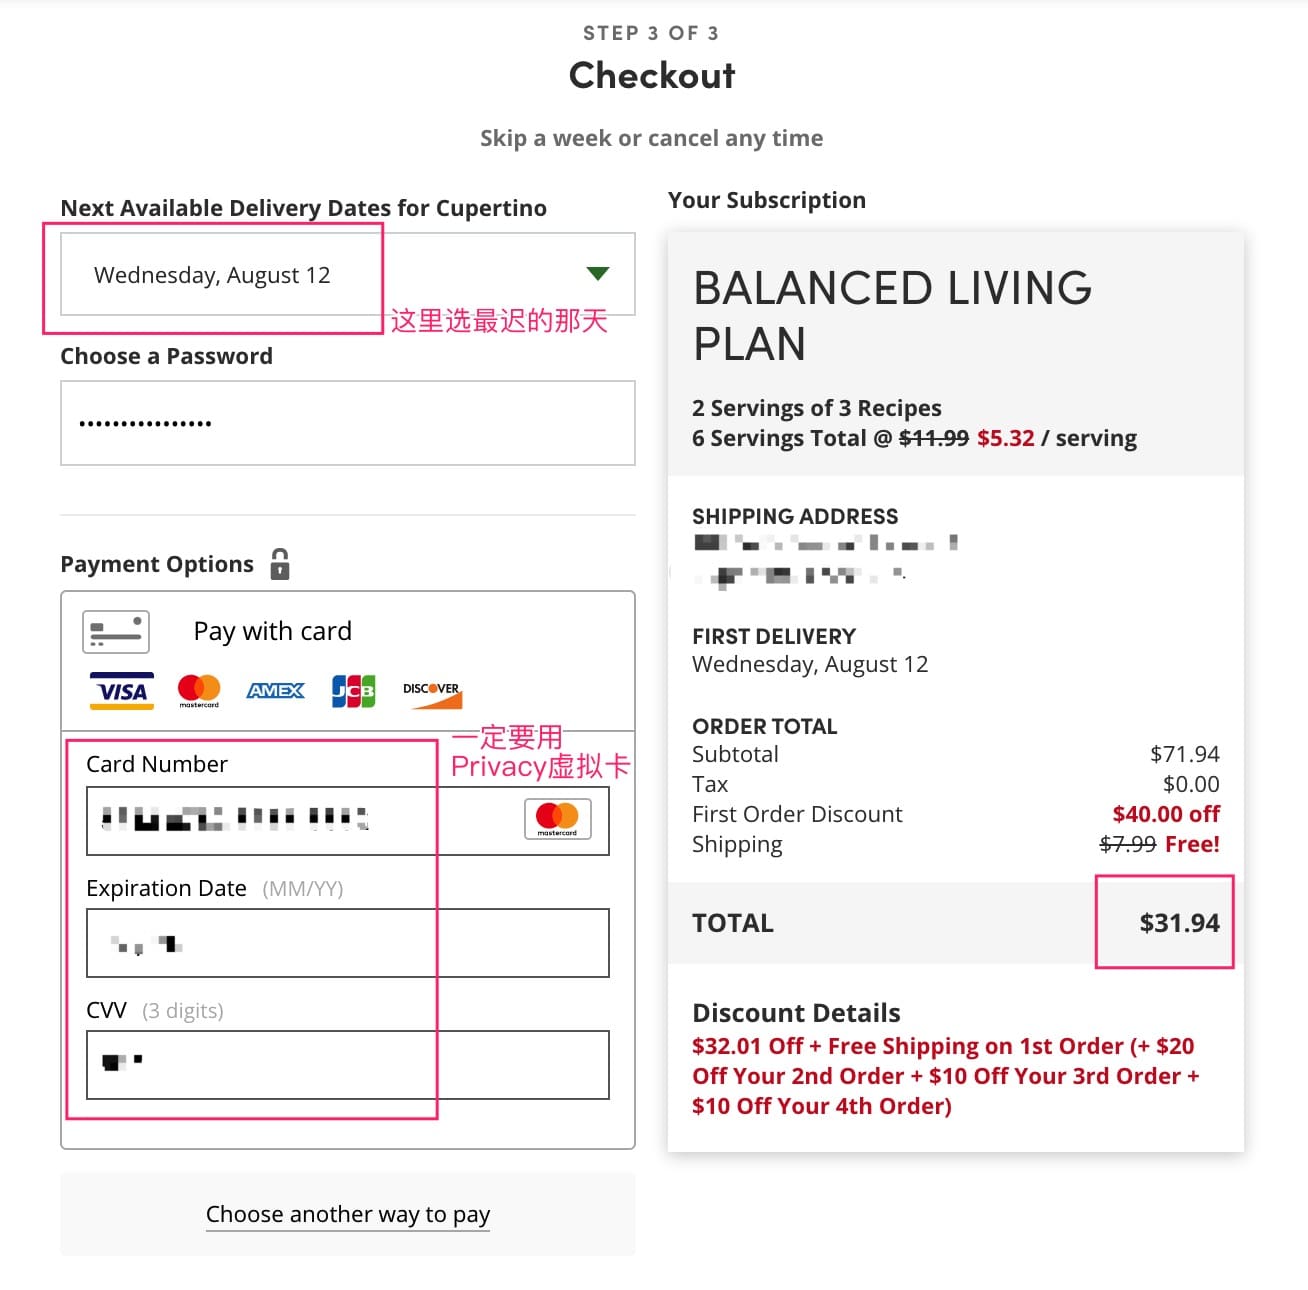Click the credit card icon next to Pay with card
Image resolution: width=1308 pixels, height=1290 pixels.
point(115,631)
